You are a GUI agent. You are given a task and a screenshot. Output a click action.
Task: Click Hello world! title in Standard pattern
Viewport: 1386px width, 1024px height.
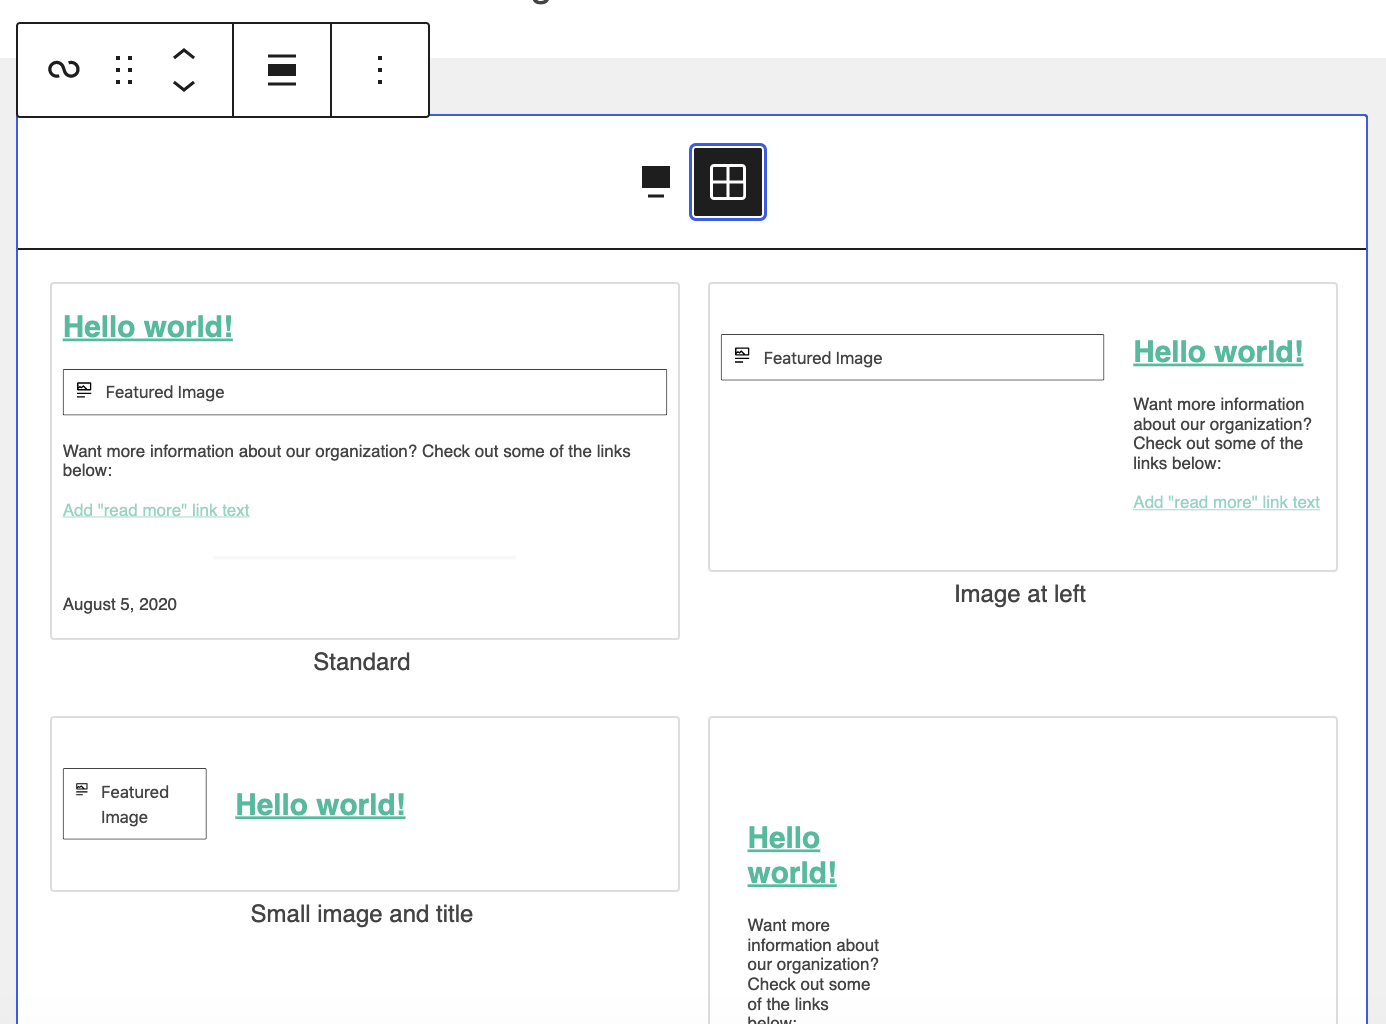148,327
